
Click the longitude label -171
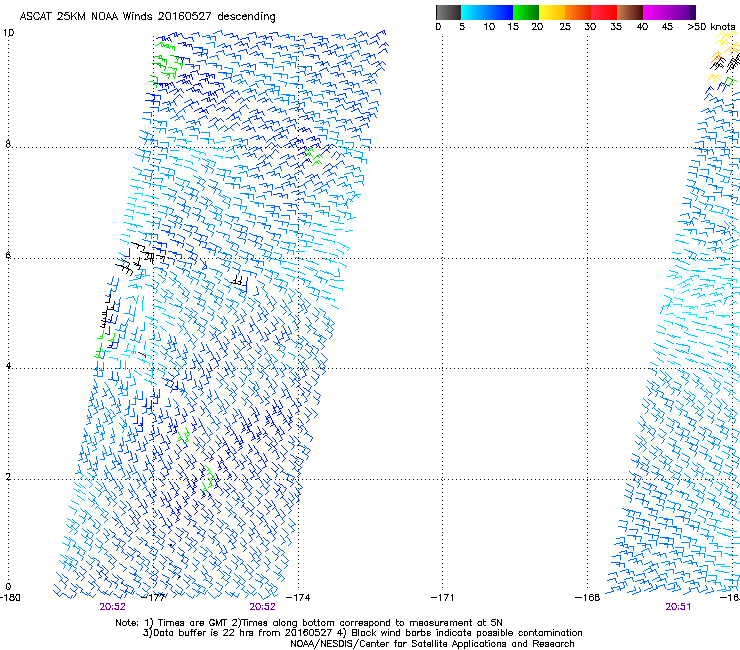[443, 598]
